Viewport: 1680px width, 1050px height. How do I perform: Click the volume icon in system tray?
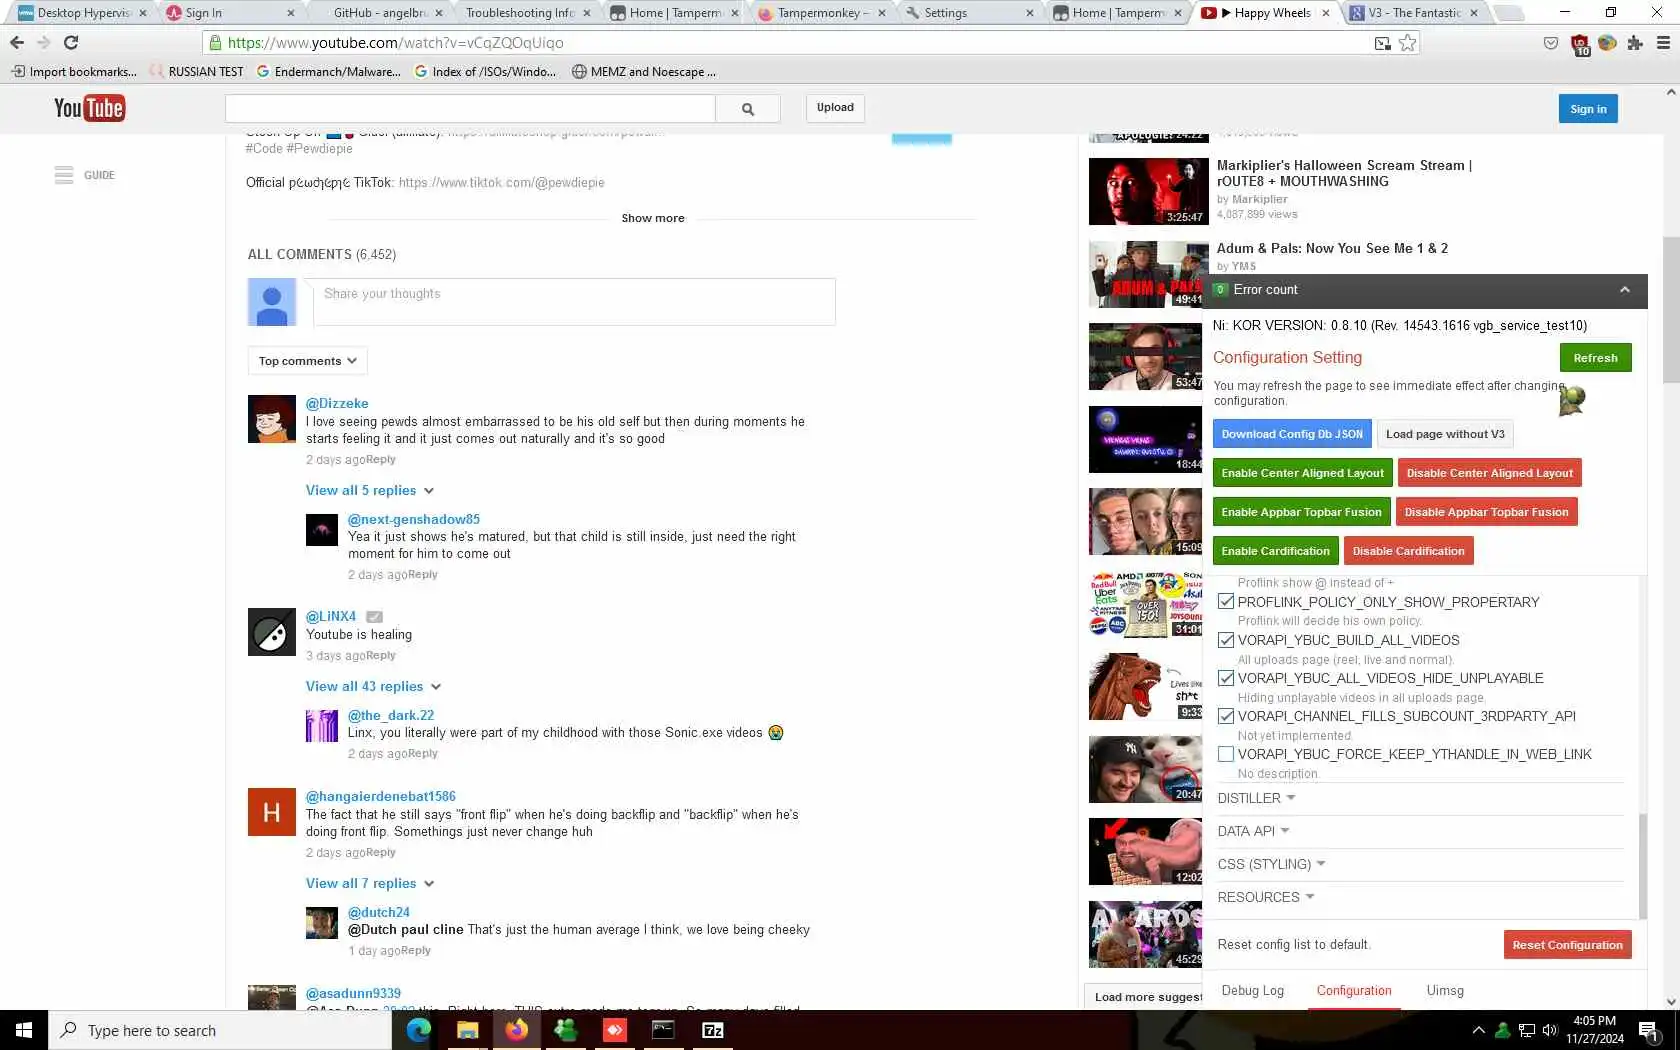[1550, 1030]
